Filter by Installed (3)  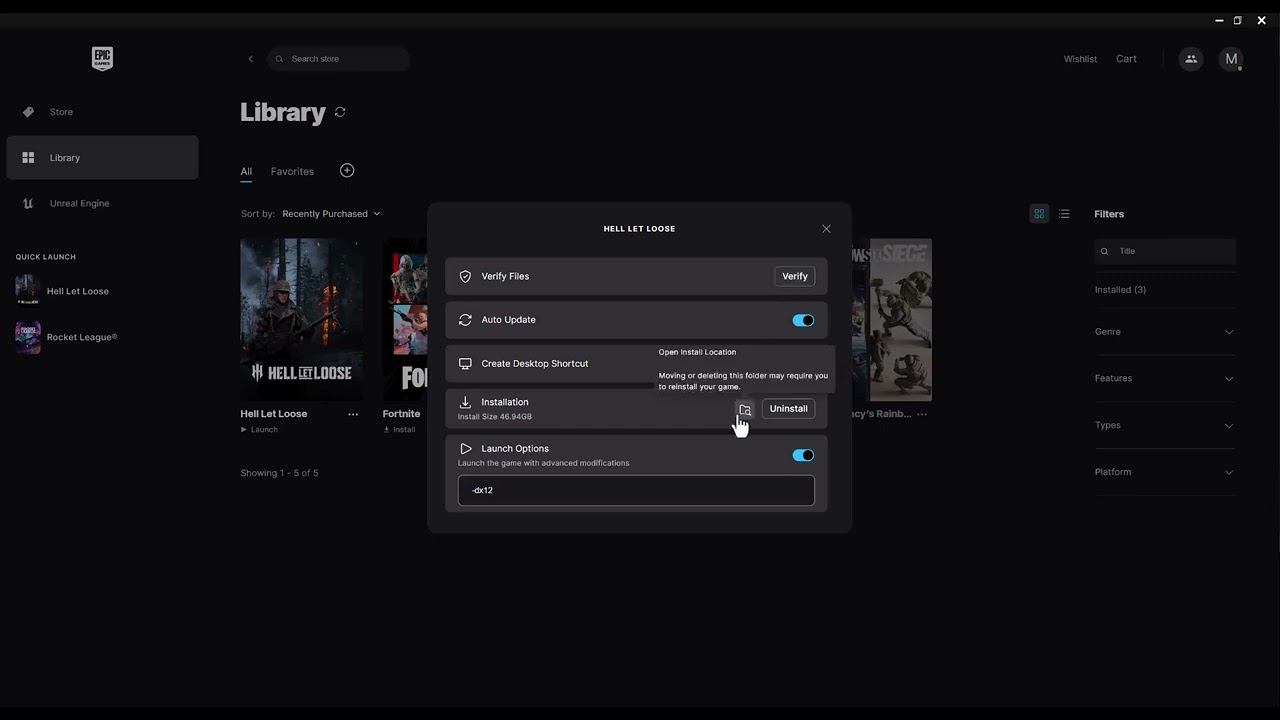tap(1120, 290)
